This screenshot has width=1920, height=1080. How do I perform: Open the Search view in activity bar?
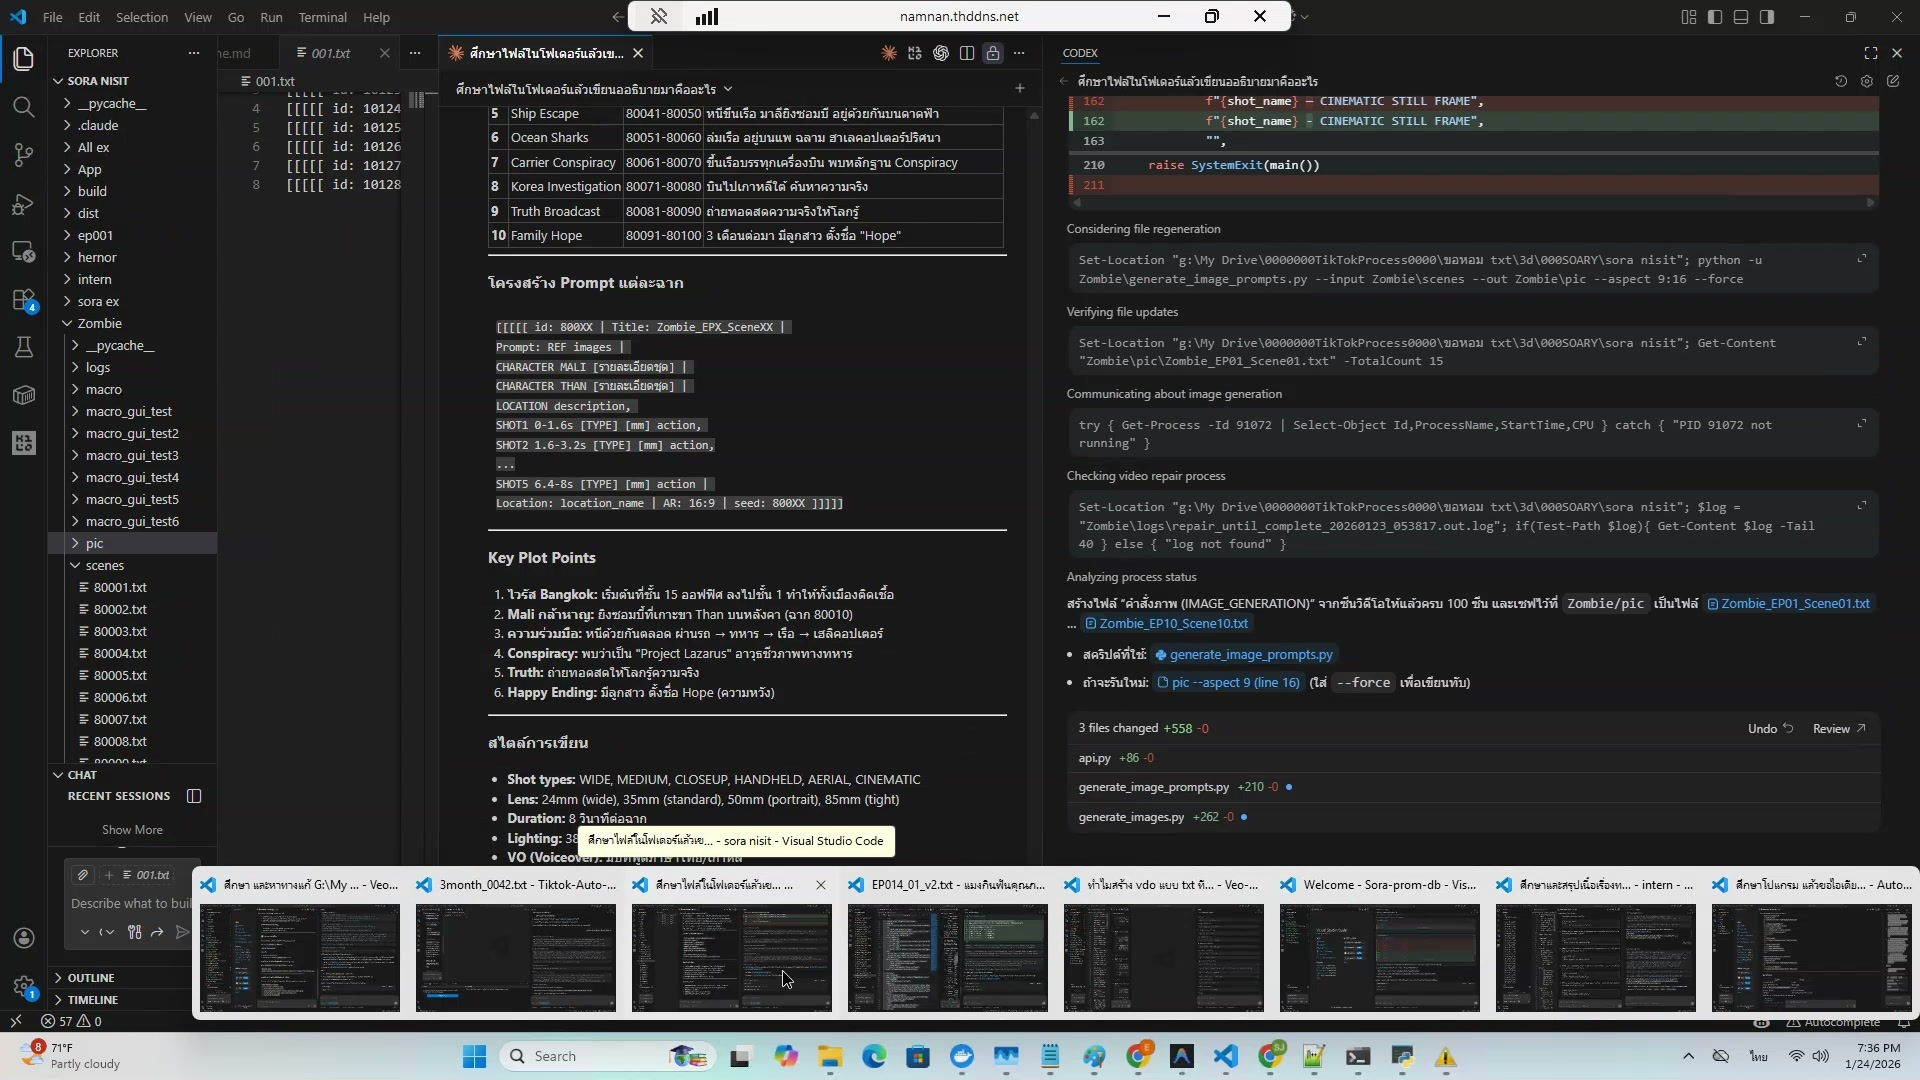(24, 107)
